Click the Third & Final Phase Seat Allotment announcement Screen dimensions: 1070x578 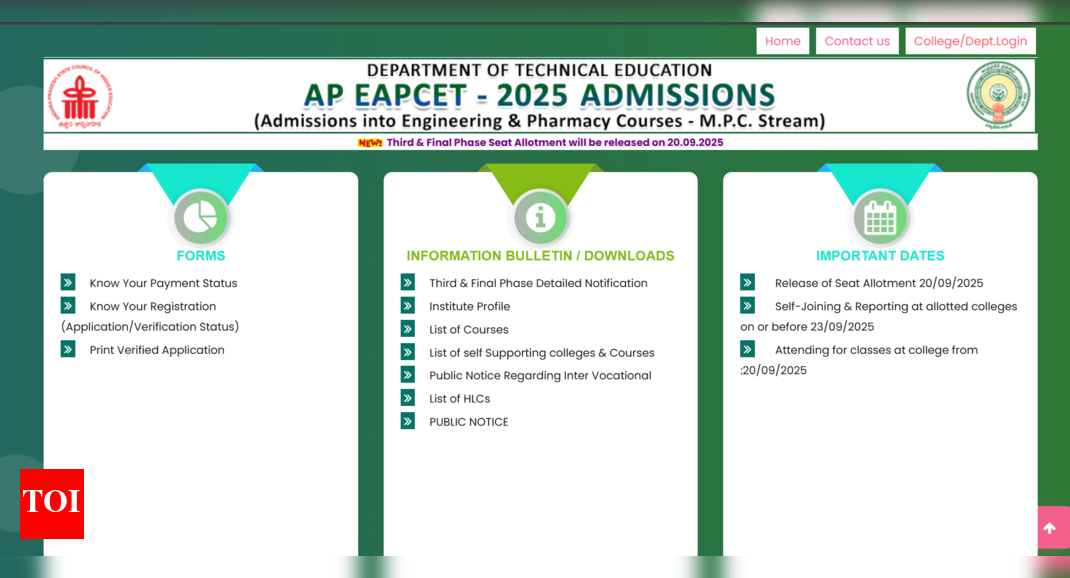555,143
